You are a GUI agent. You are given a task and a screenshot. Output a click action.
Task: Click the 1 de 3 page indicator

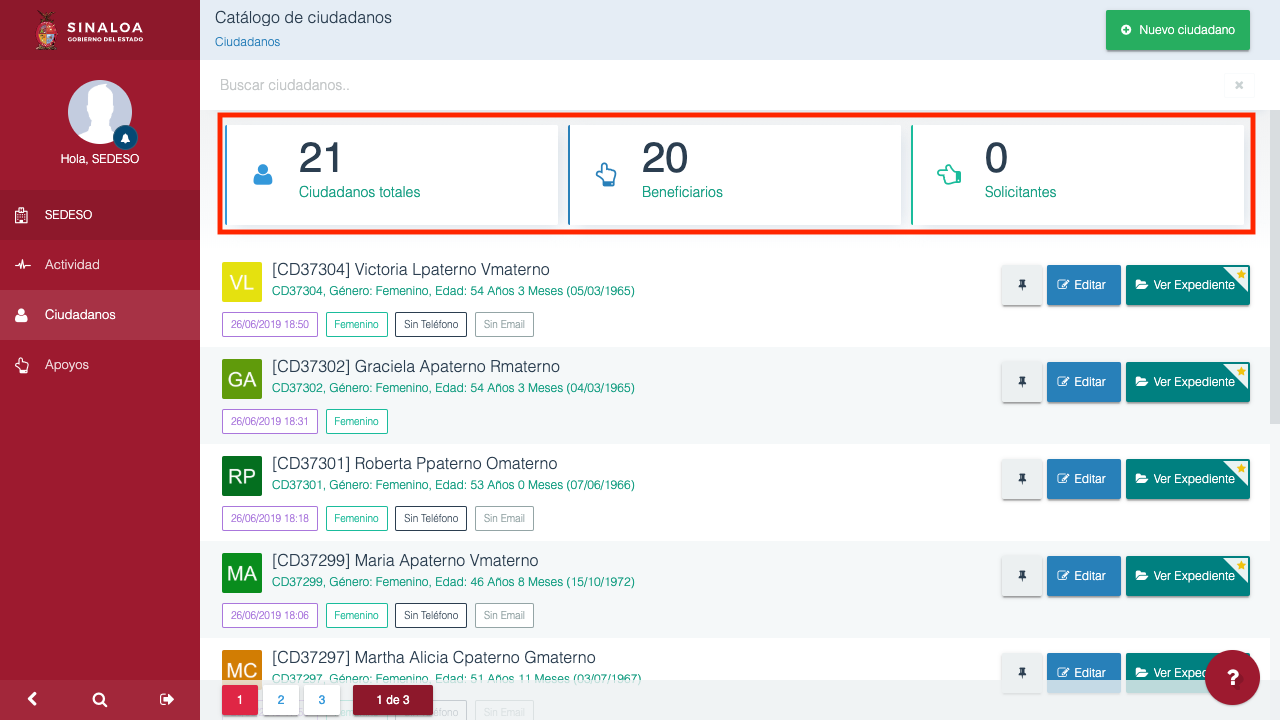pyautogui.click(x=393, y=700)
